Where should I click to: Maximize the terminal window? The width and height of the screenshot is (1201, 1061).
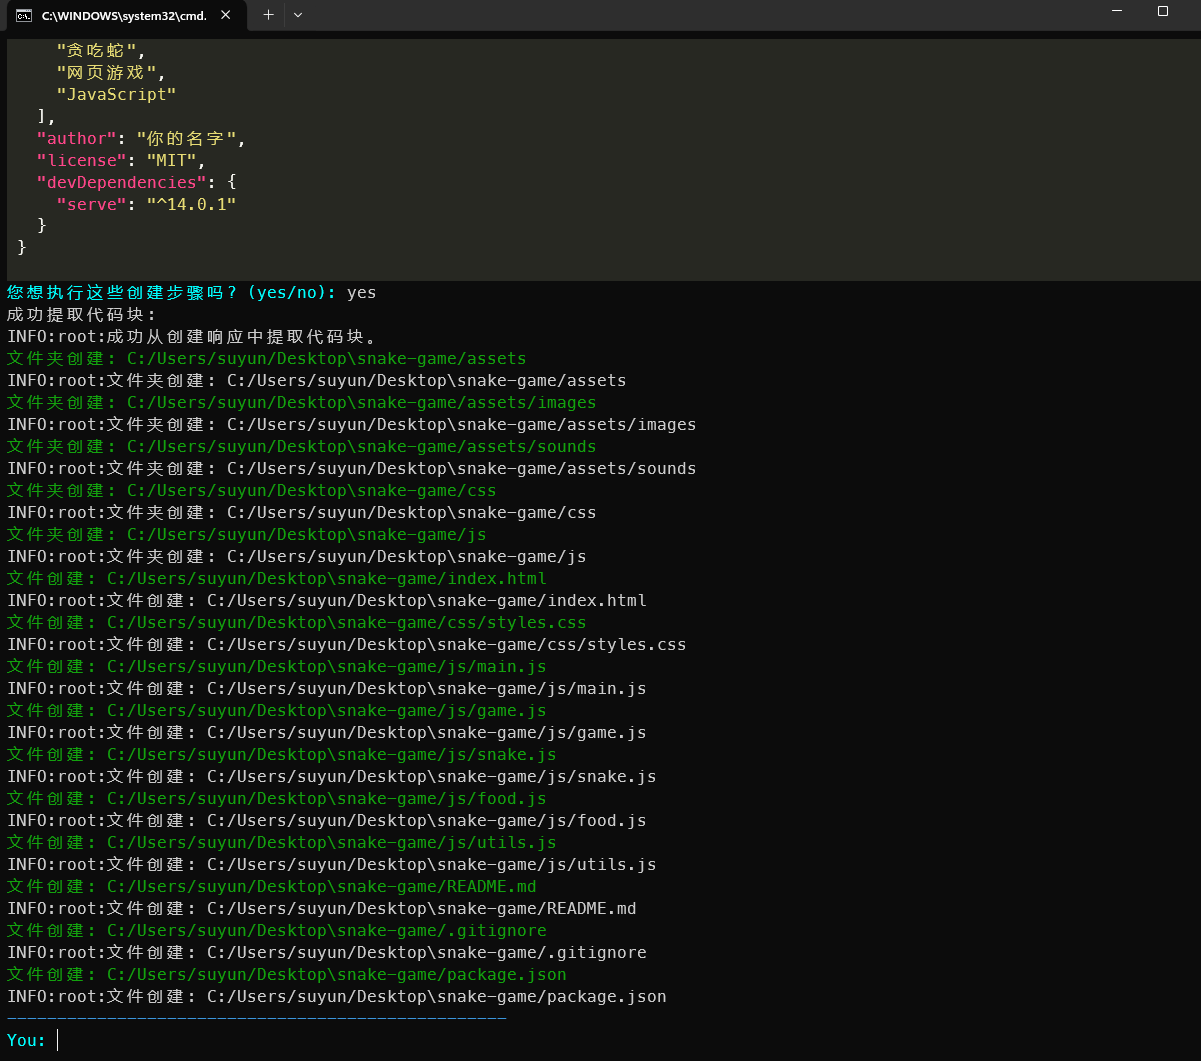(x=1163, y=12)
